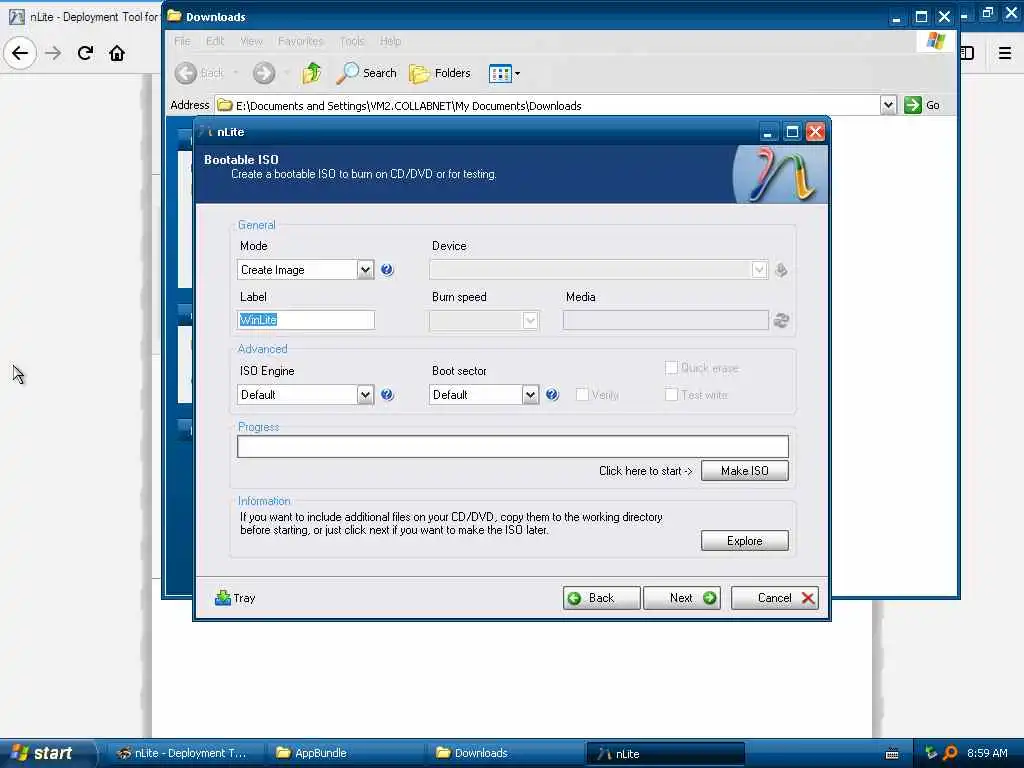Open the Boot sector help icon

[x=552, y=394]
